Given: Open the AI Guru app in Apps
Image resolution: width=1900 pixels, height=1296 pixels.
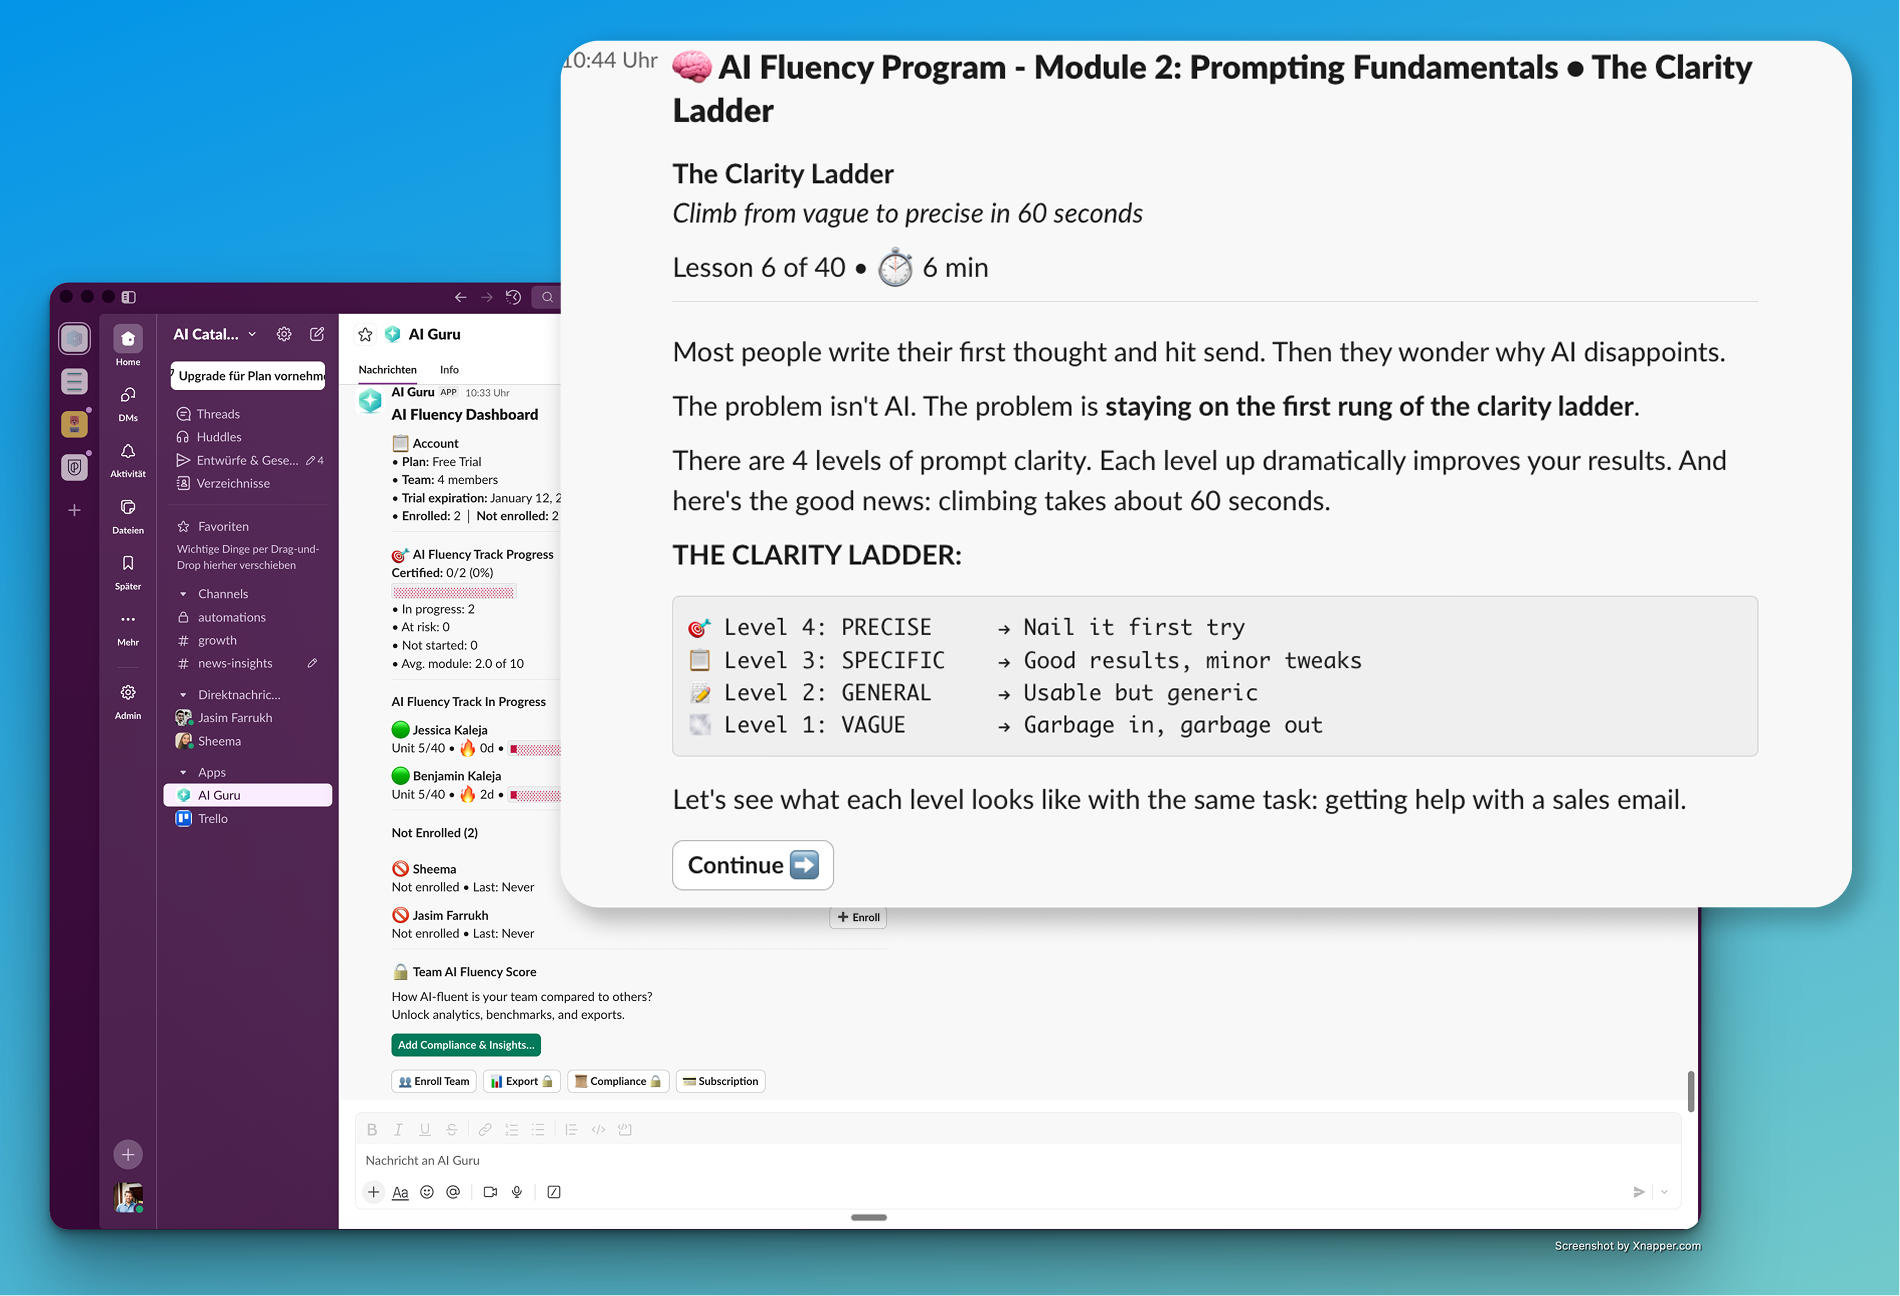Looking at the screenshot, I should 219,794.
